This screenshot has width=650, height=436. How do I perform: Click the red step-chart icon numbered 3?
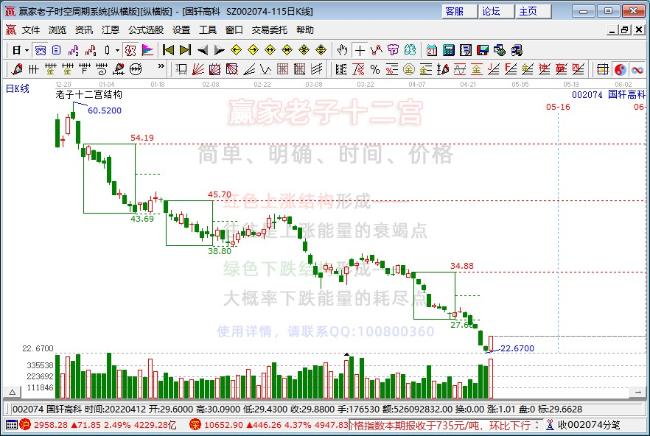pos(90,51)
